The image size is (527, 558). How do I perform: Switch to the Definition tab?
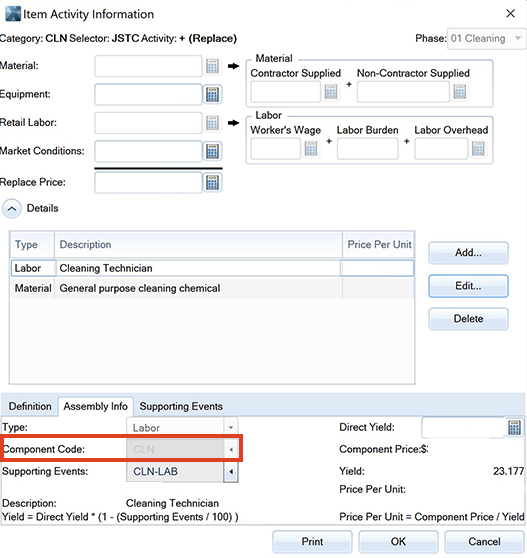tap(30, 406)
